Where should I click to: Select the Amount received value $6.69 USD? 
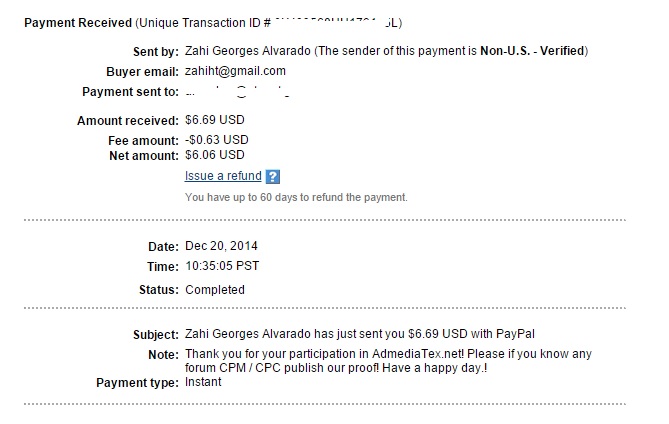[215, 120]
